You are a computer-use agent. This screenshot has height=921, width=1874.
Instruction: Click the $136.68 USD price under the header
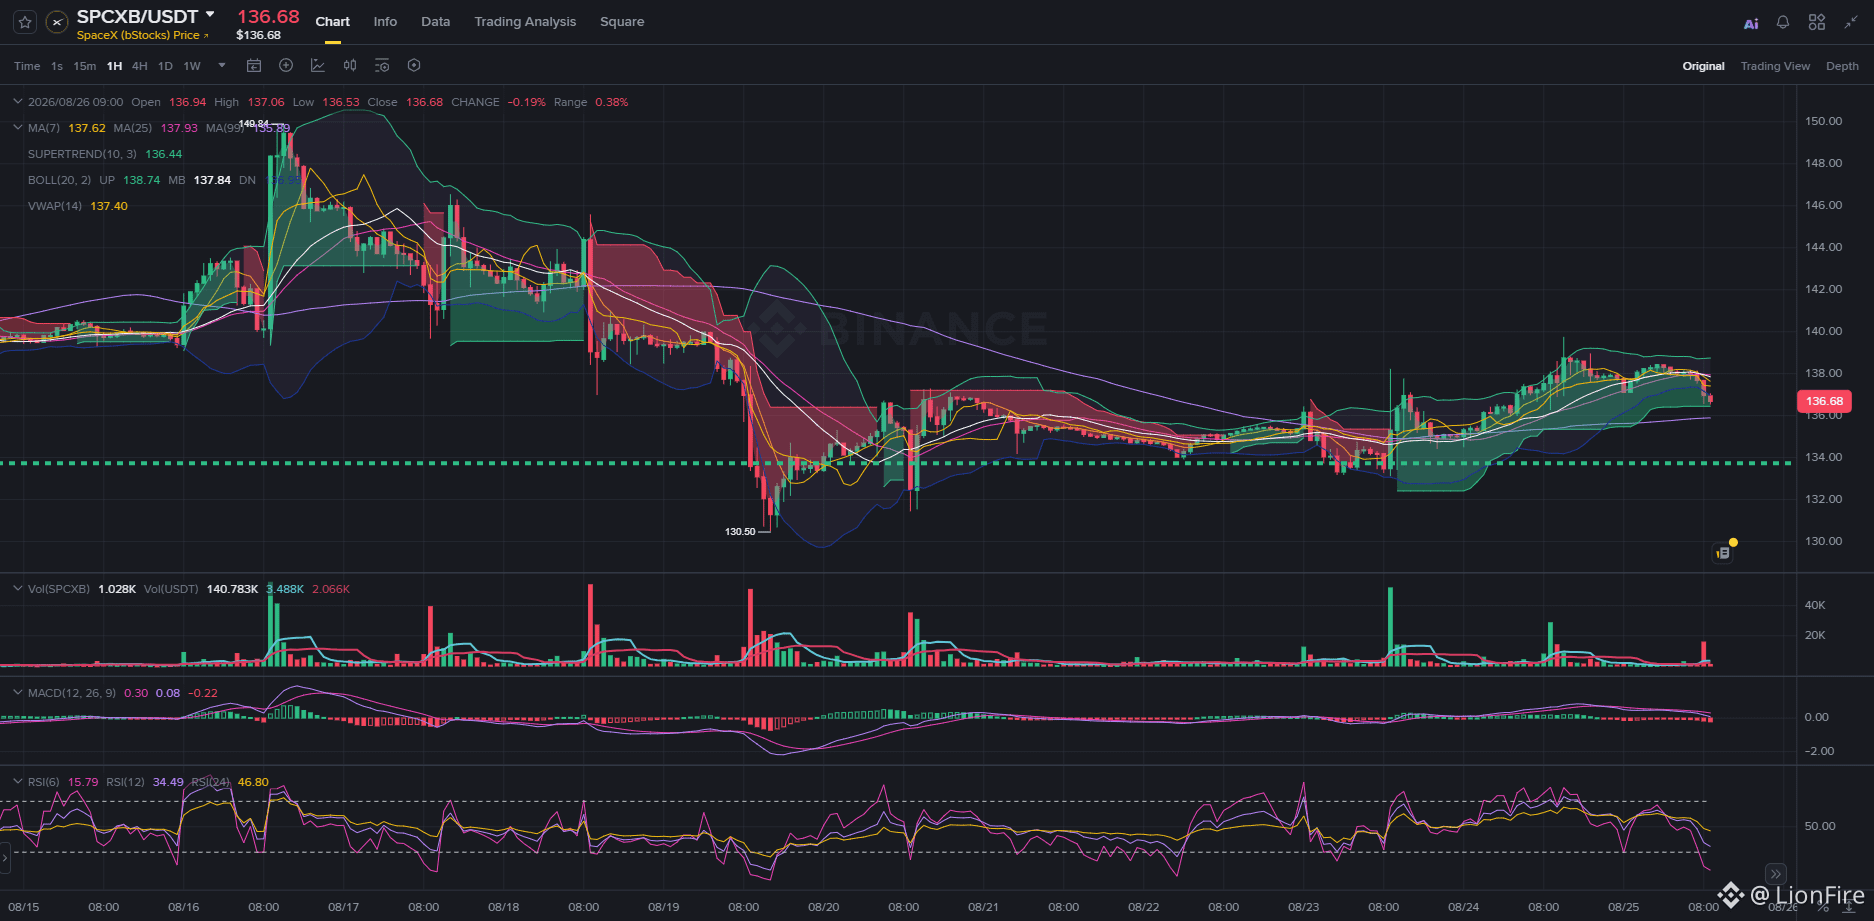pyautogui.click(x=258, y=35)
